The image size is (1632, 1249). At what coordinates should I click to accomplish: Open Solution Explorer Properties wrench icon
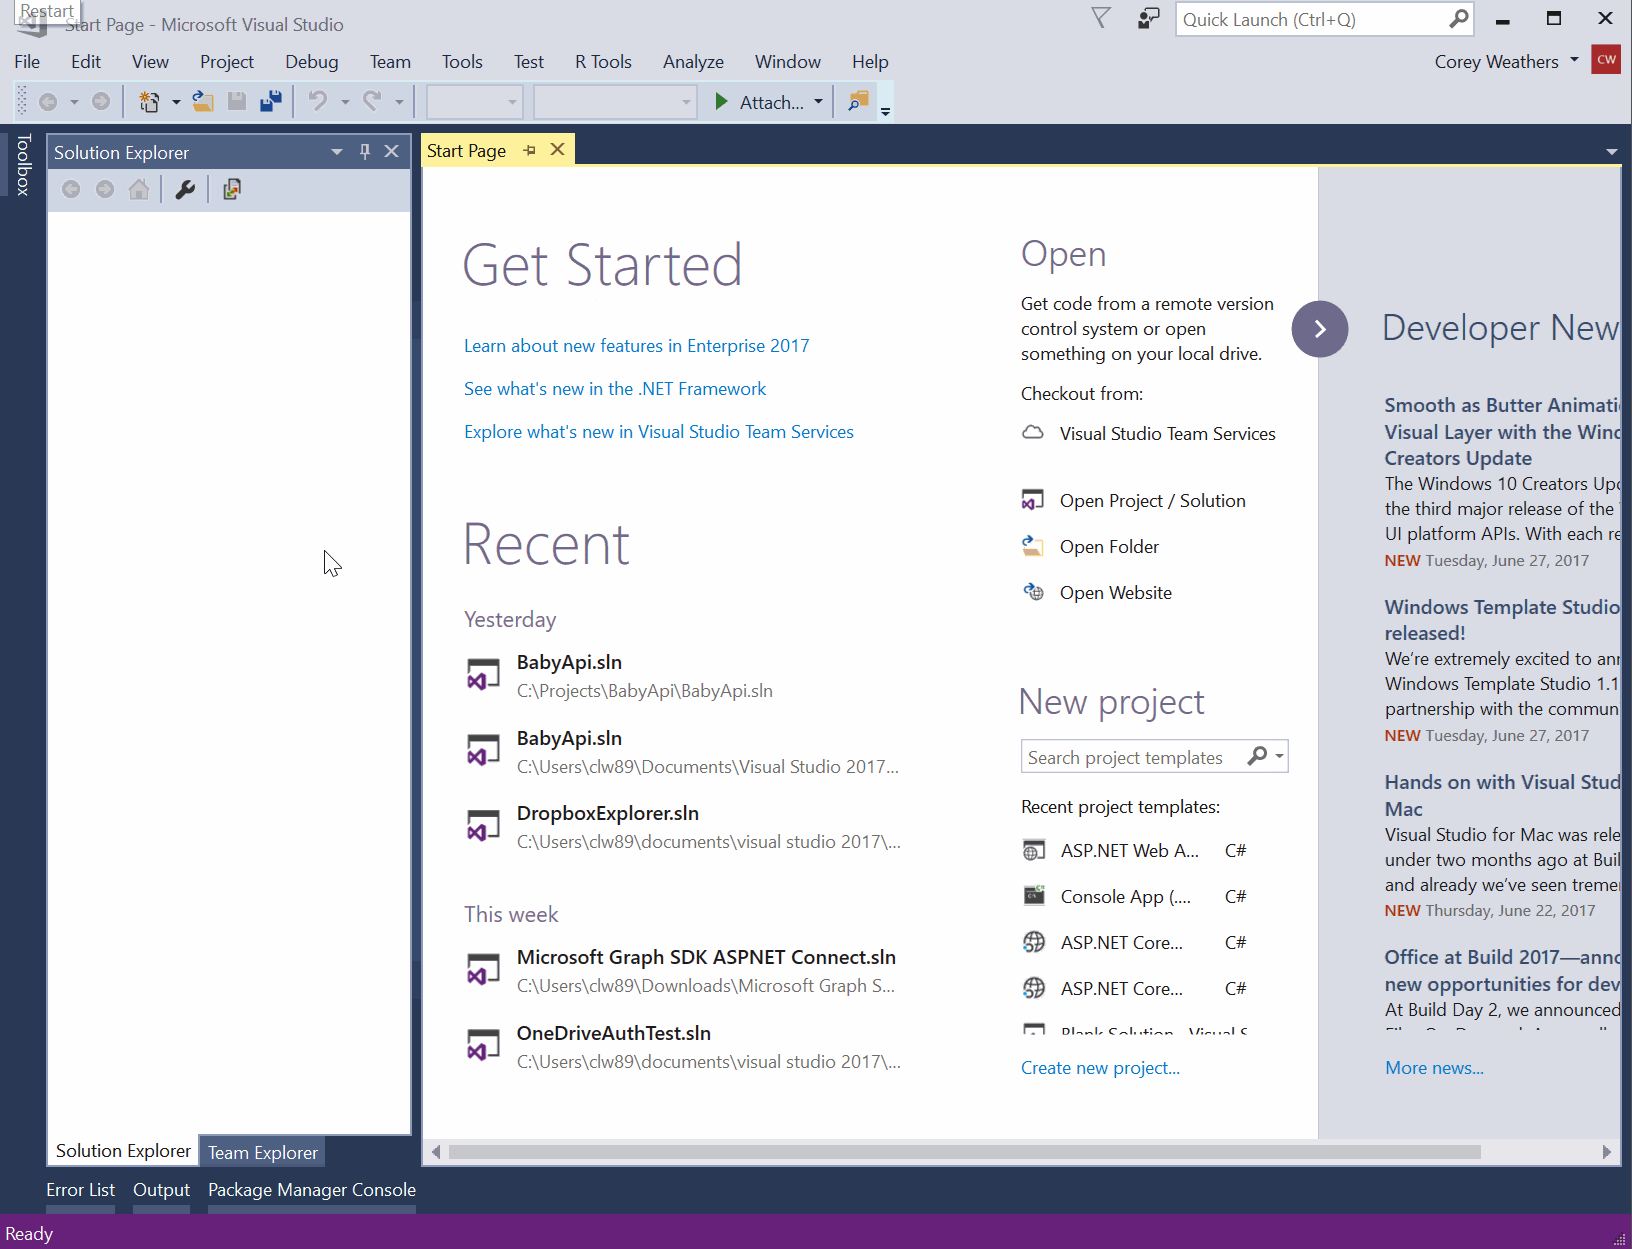point(185,189)
